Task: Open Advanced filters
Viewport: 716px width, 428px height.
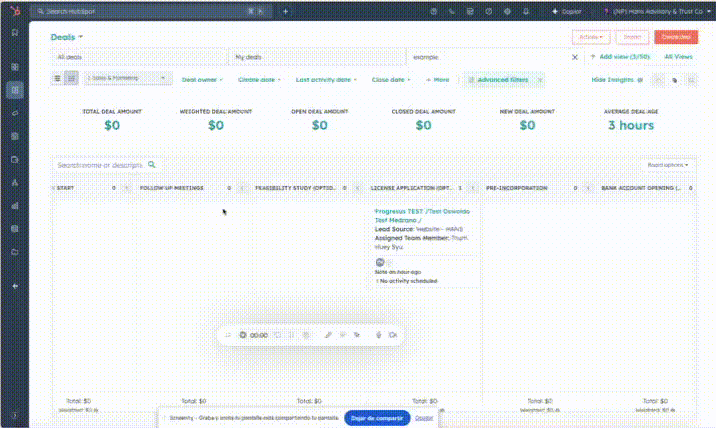Action: pyautogui.click(x=504, y=79)
